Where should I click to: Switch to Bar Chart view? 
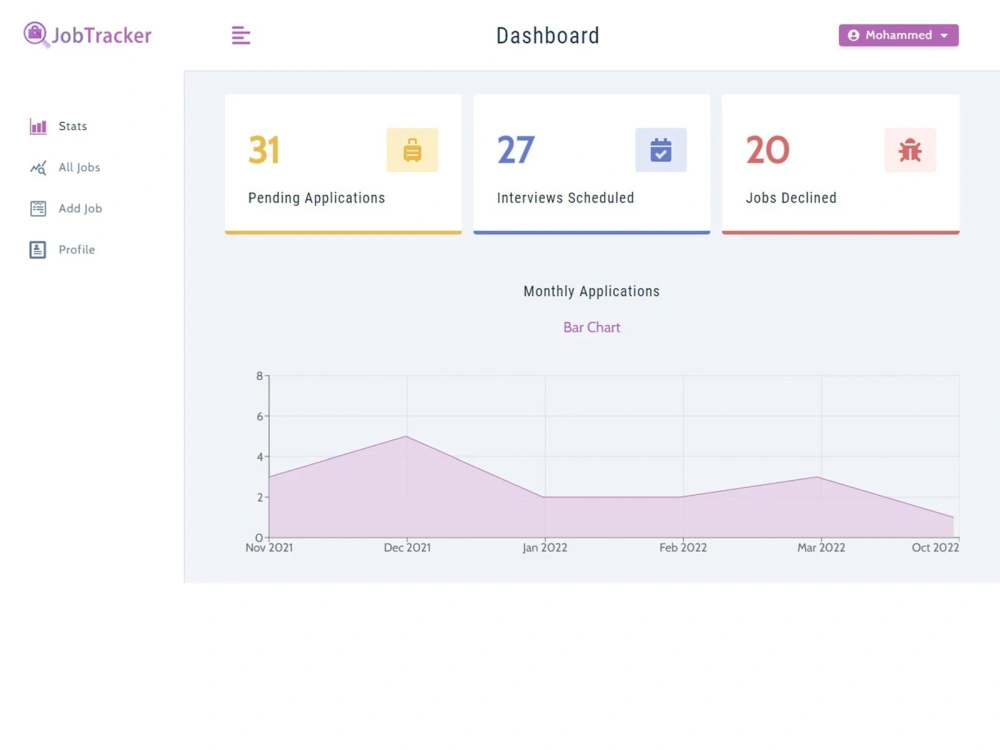point(592,327)
